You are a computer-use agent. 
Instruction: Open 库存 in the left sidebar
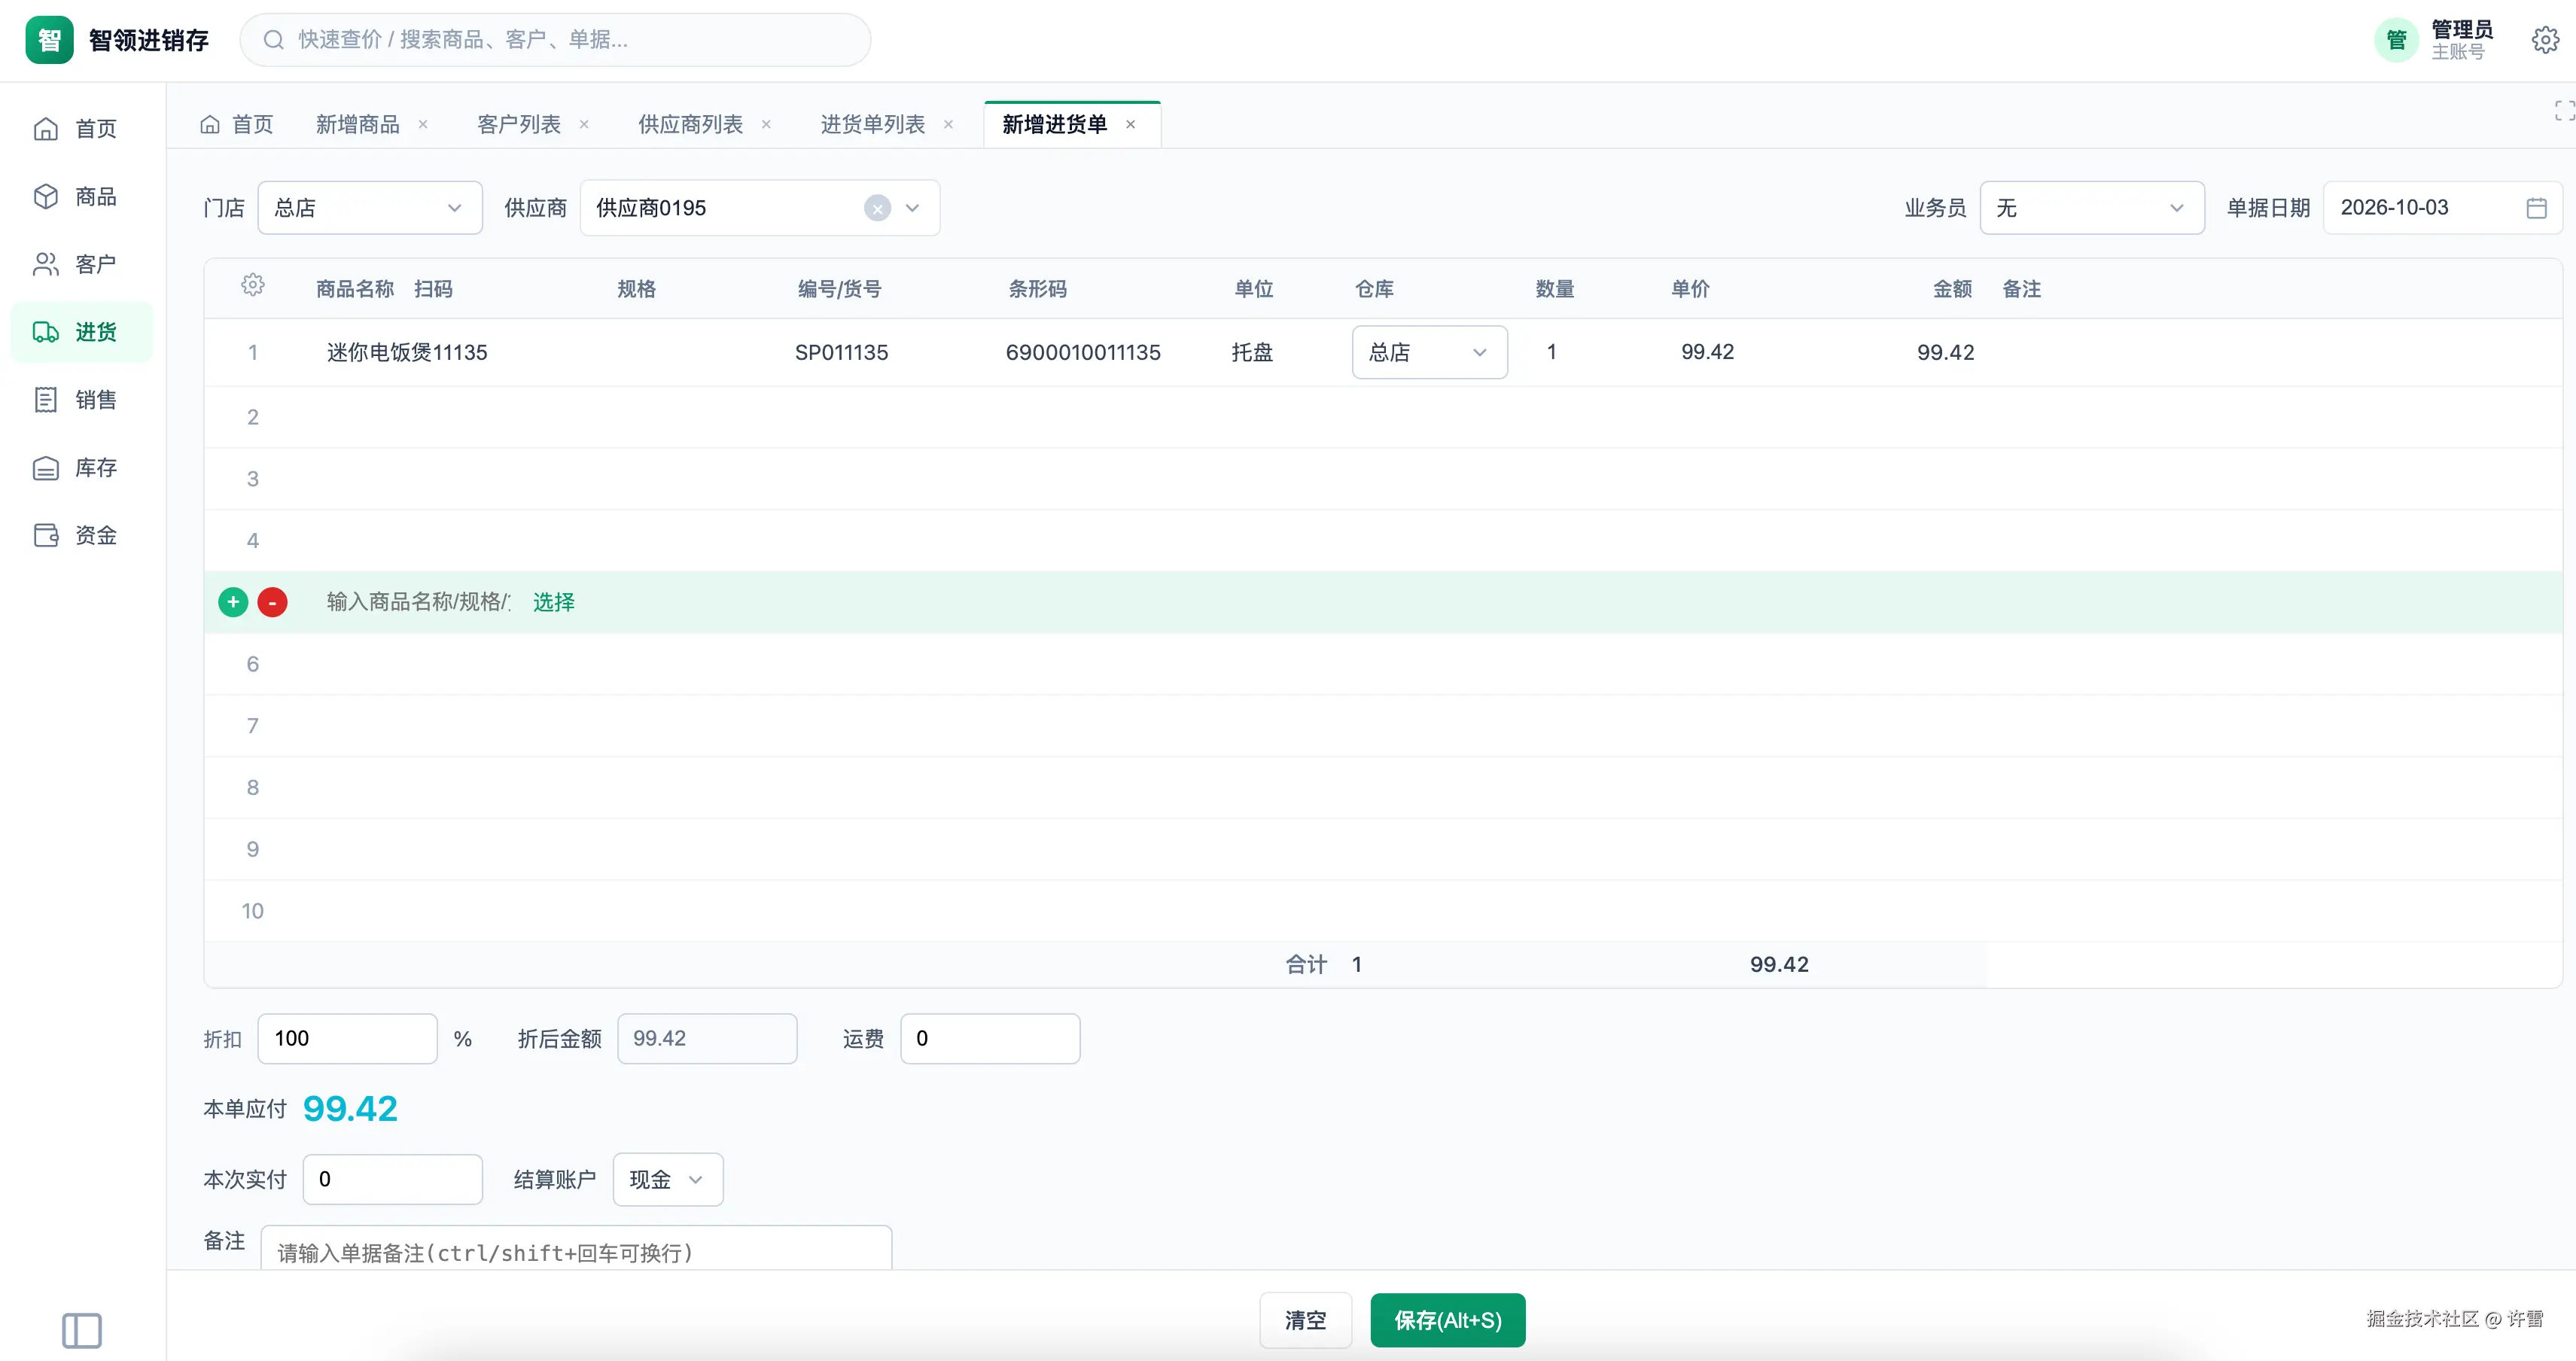click(x=82, y=468)
